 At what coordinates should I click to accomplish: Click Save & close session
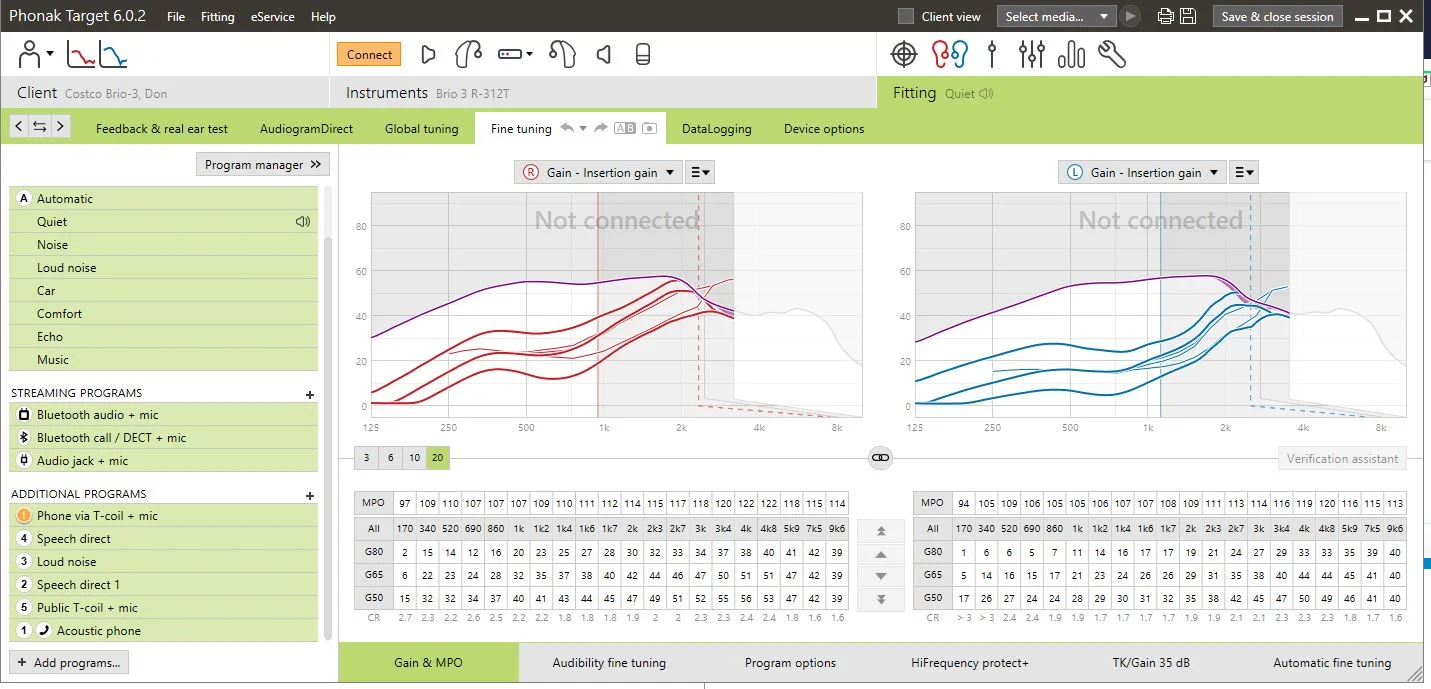(x=1277, y=16)
